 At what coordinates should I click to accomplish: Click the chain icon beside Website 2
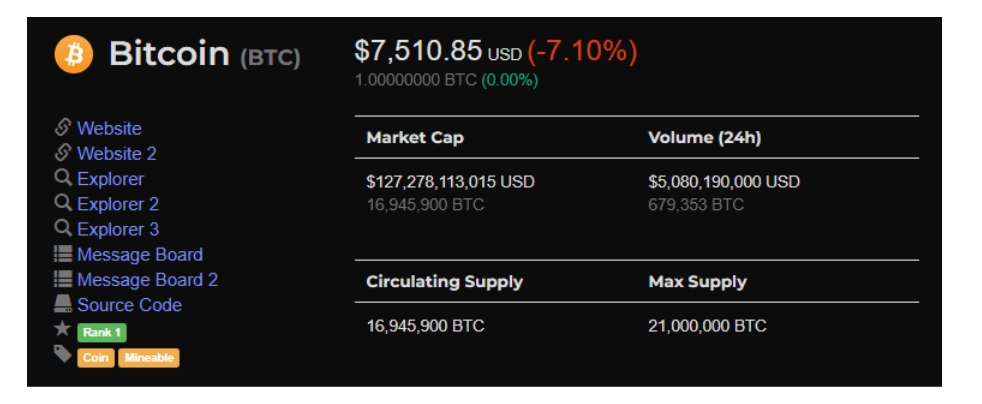point(63,152)
